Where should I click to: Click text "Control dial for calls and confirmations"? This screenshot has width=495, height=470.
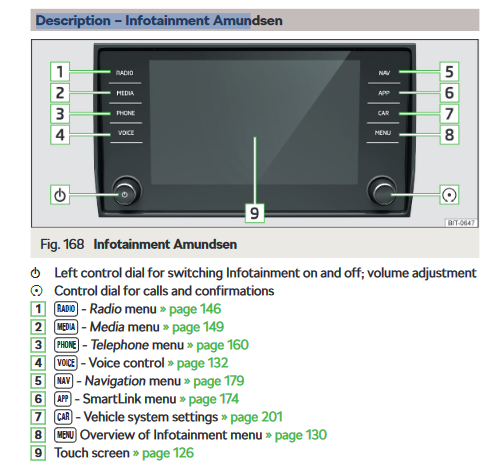164,291
